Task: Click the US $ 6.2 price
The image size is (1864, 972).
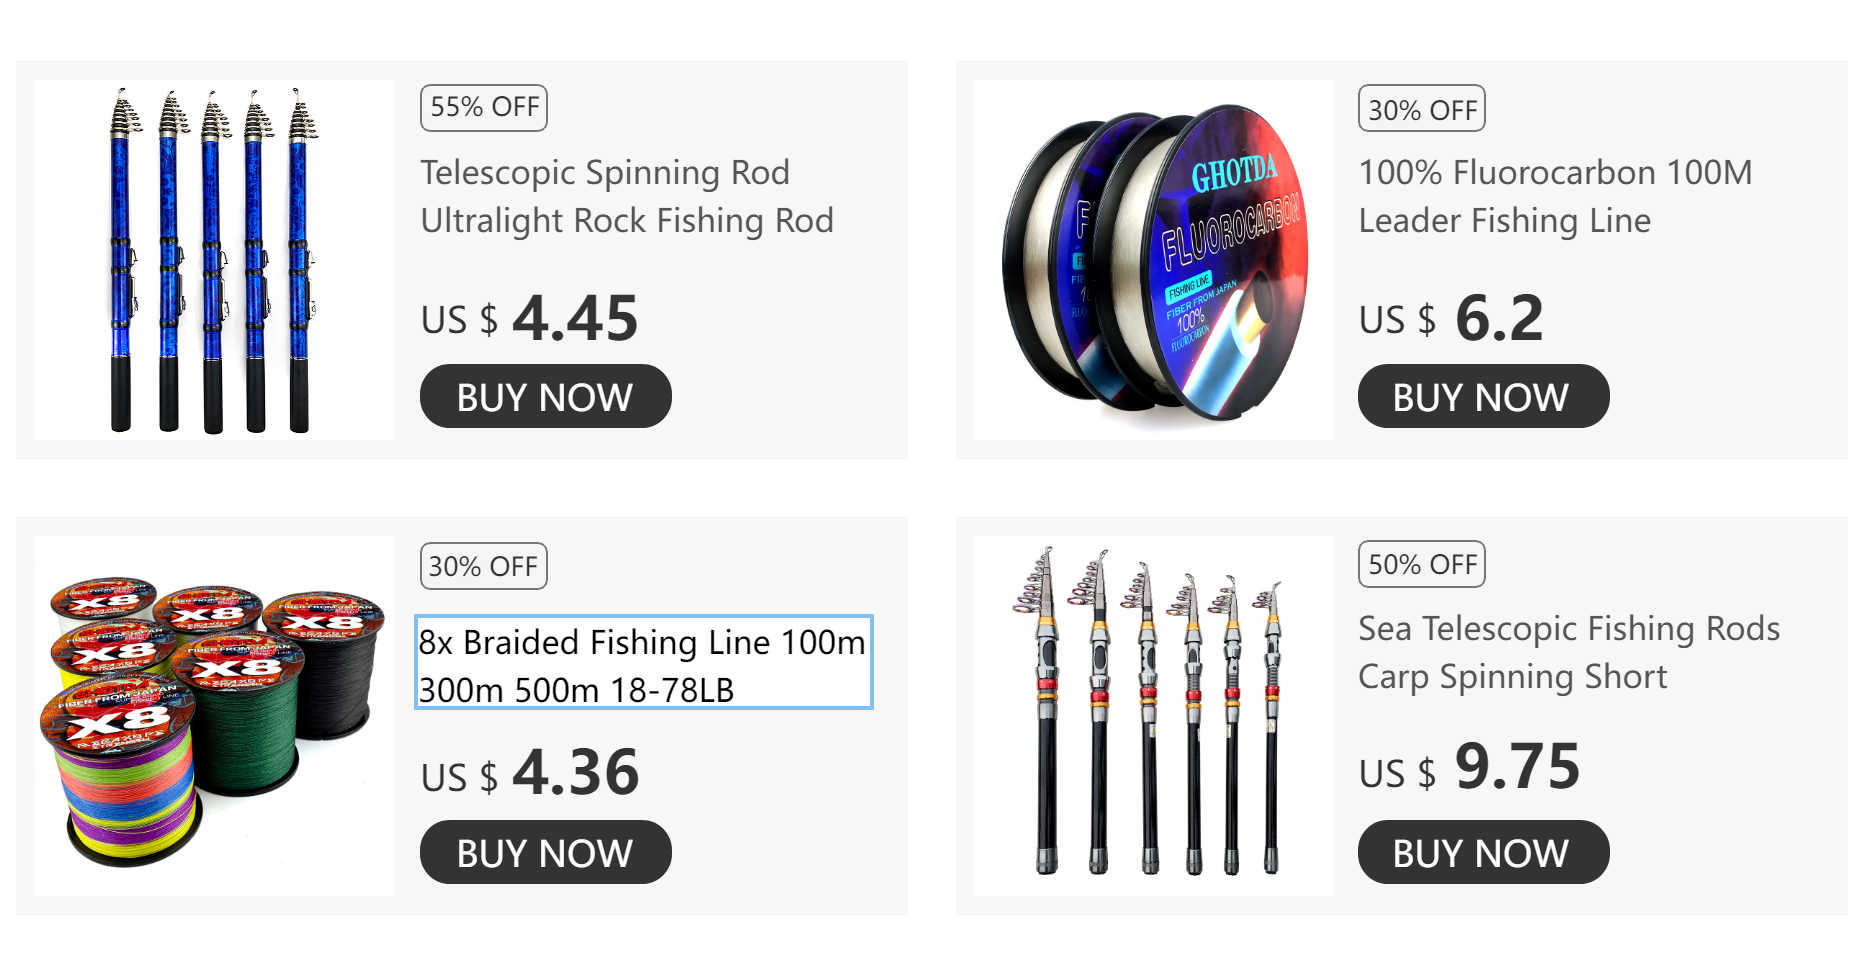Action: click(x=1451, y=318)
